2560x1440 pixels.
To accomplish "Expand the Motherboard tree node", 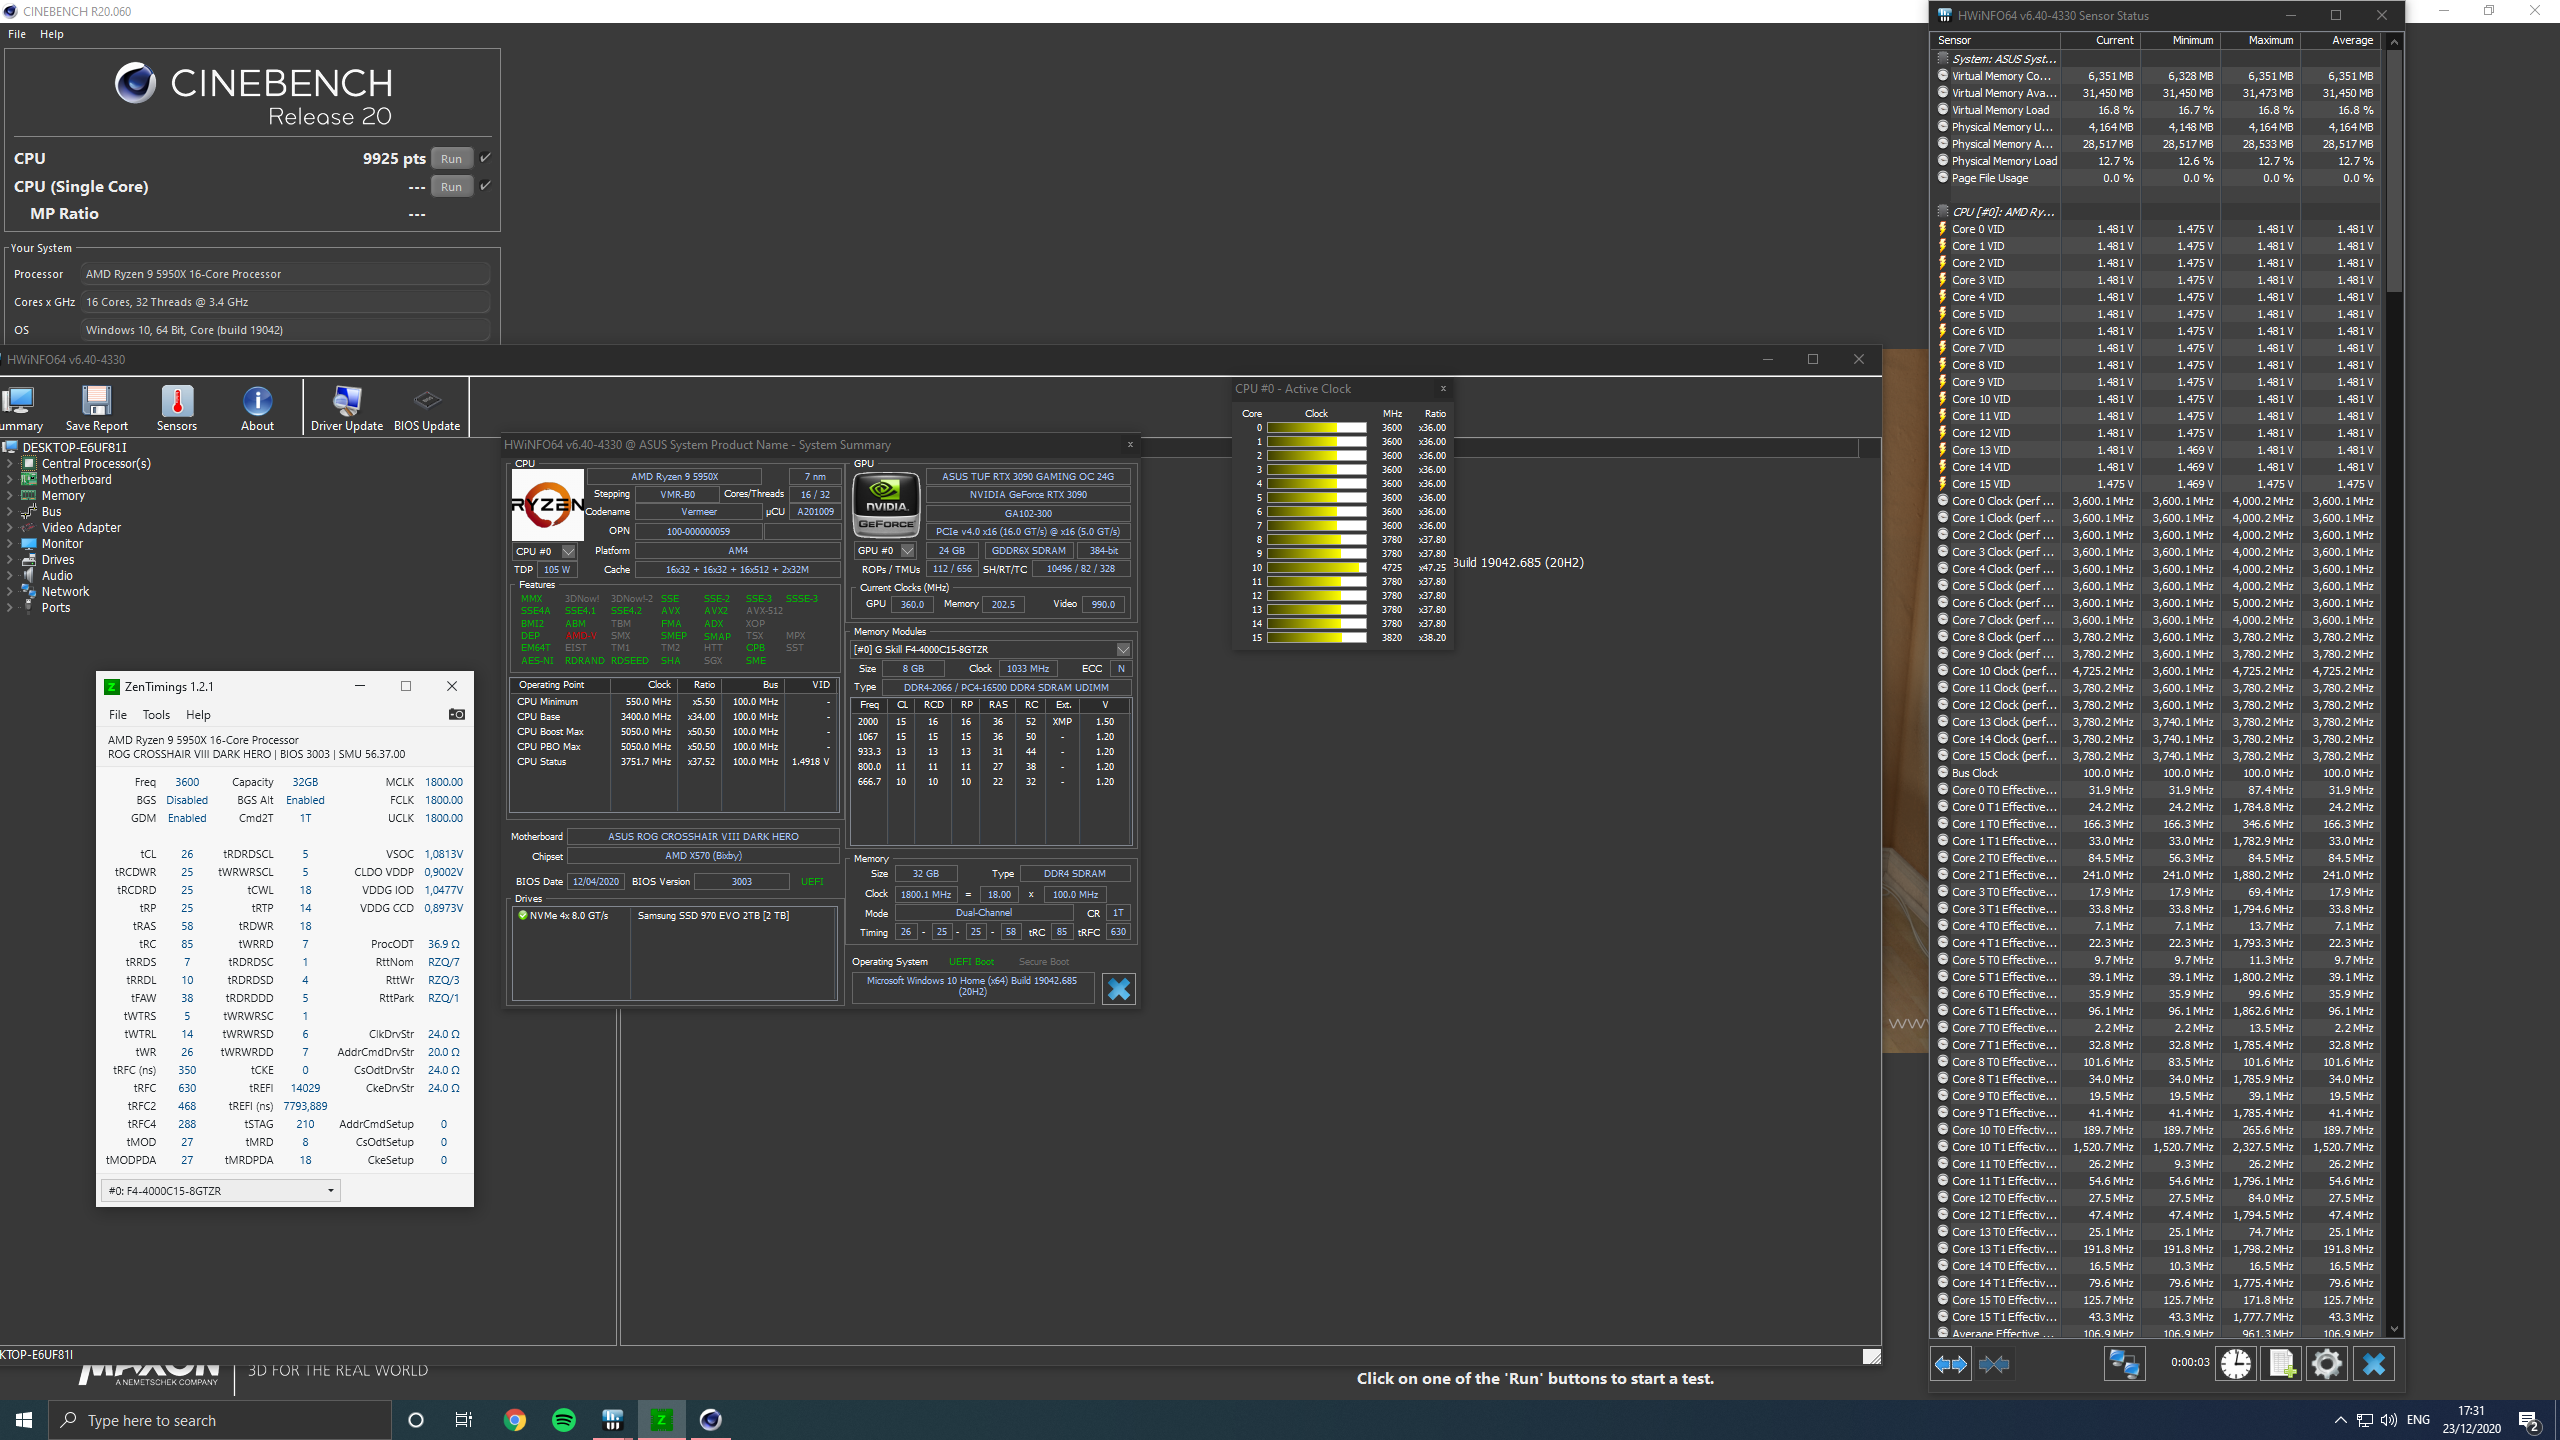I will (10, 480).
